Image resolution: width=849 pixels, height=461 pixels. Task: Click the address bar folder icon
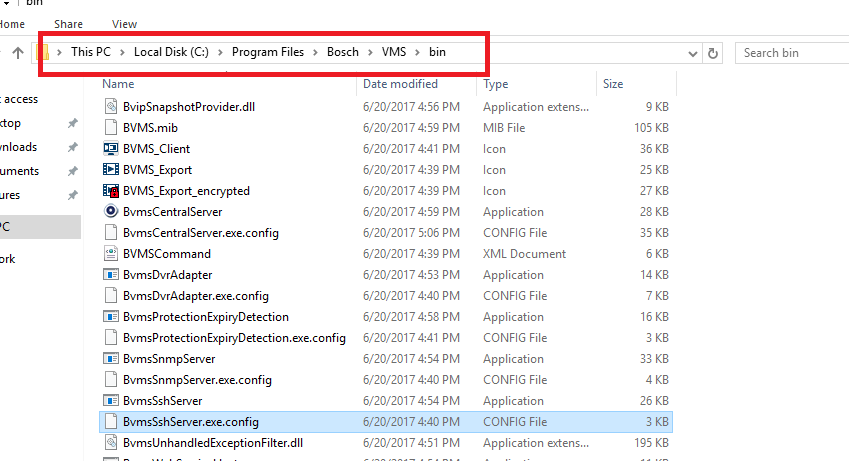(42, 52)
